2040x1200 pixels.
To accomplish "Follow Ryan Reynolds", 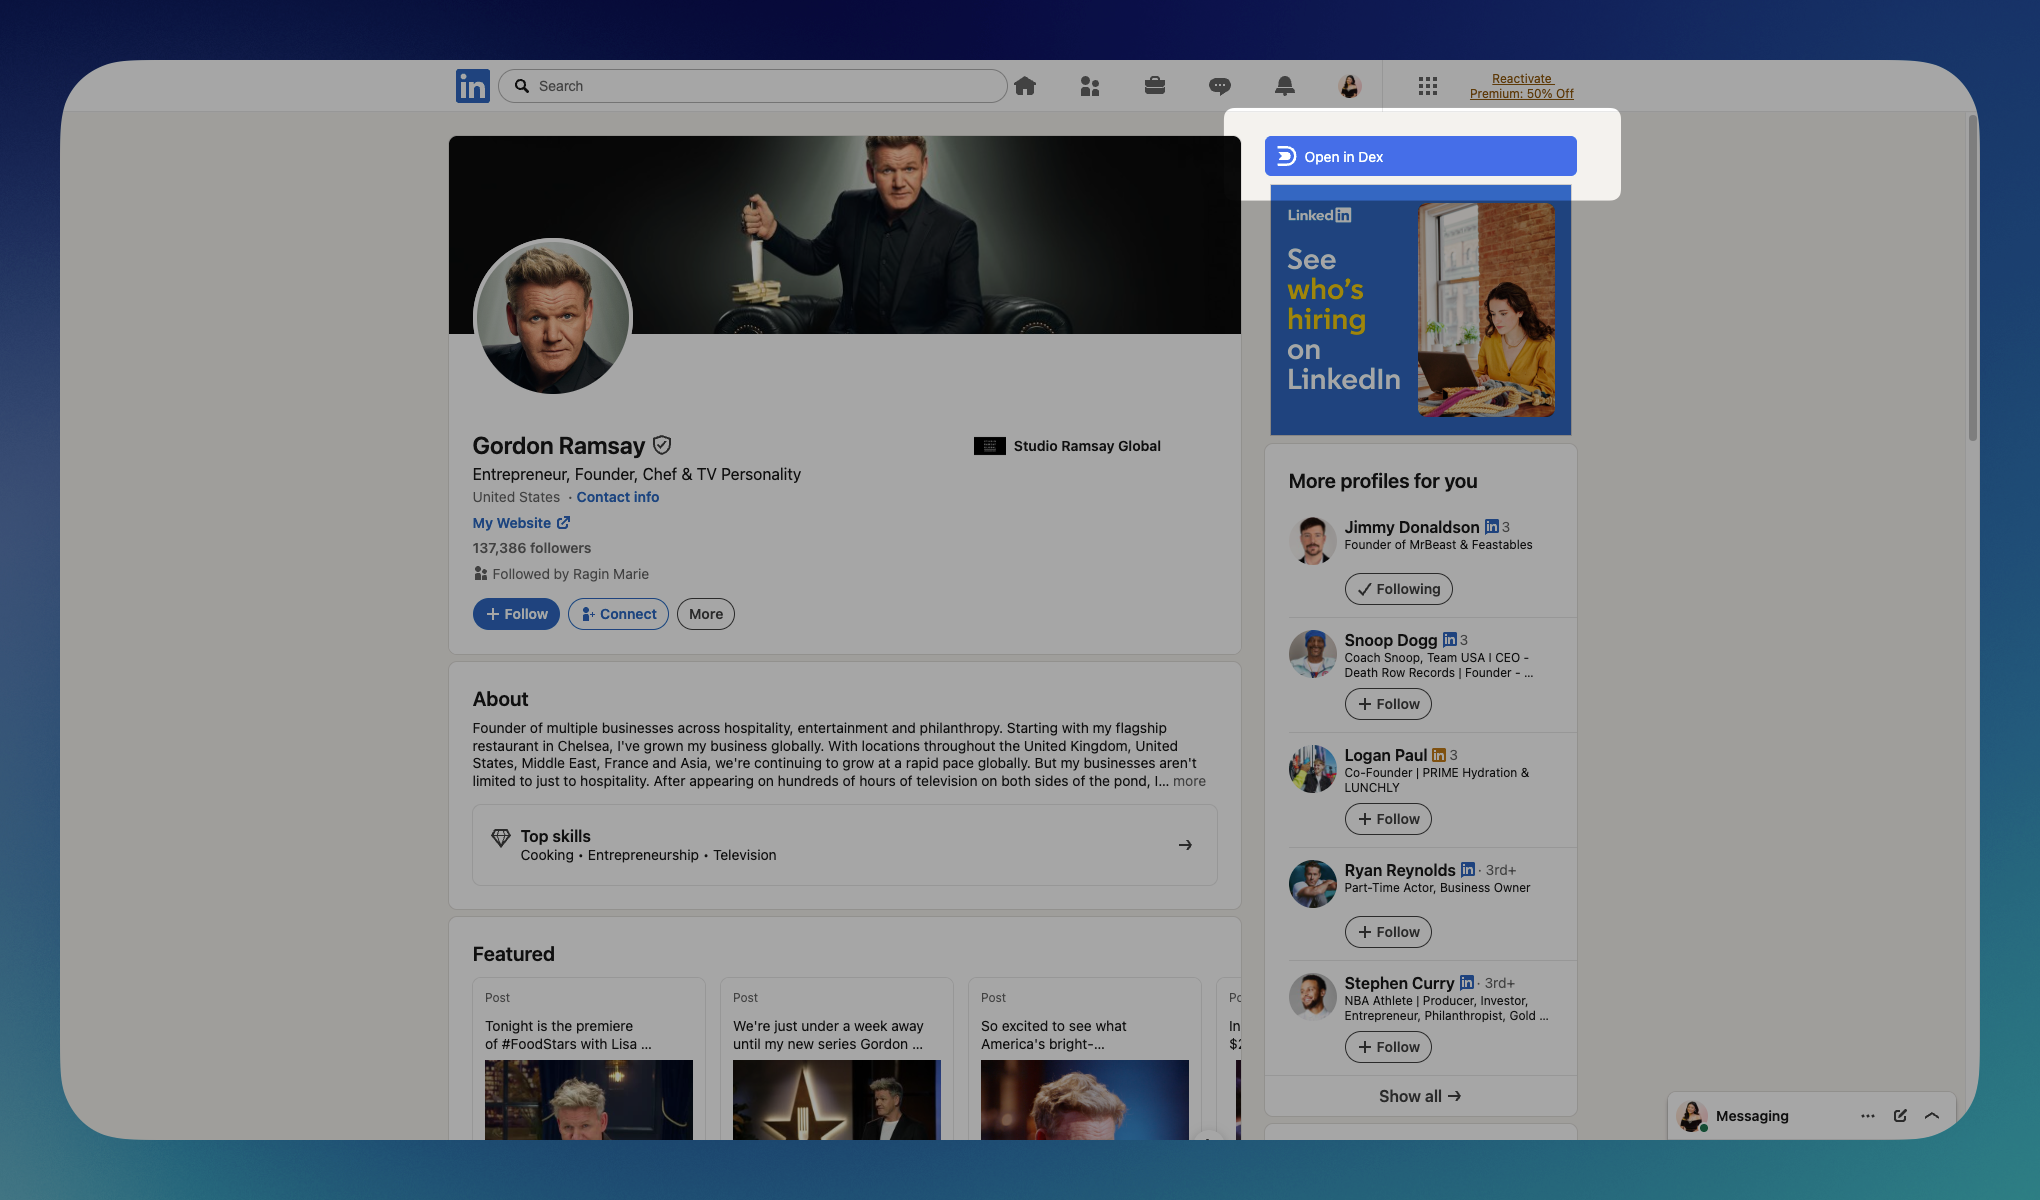I will click(1388, 932).
